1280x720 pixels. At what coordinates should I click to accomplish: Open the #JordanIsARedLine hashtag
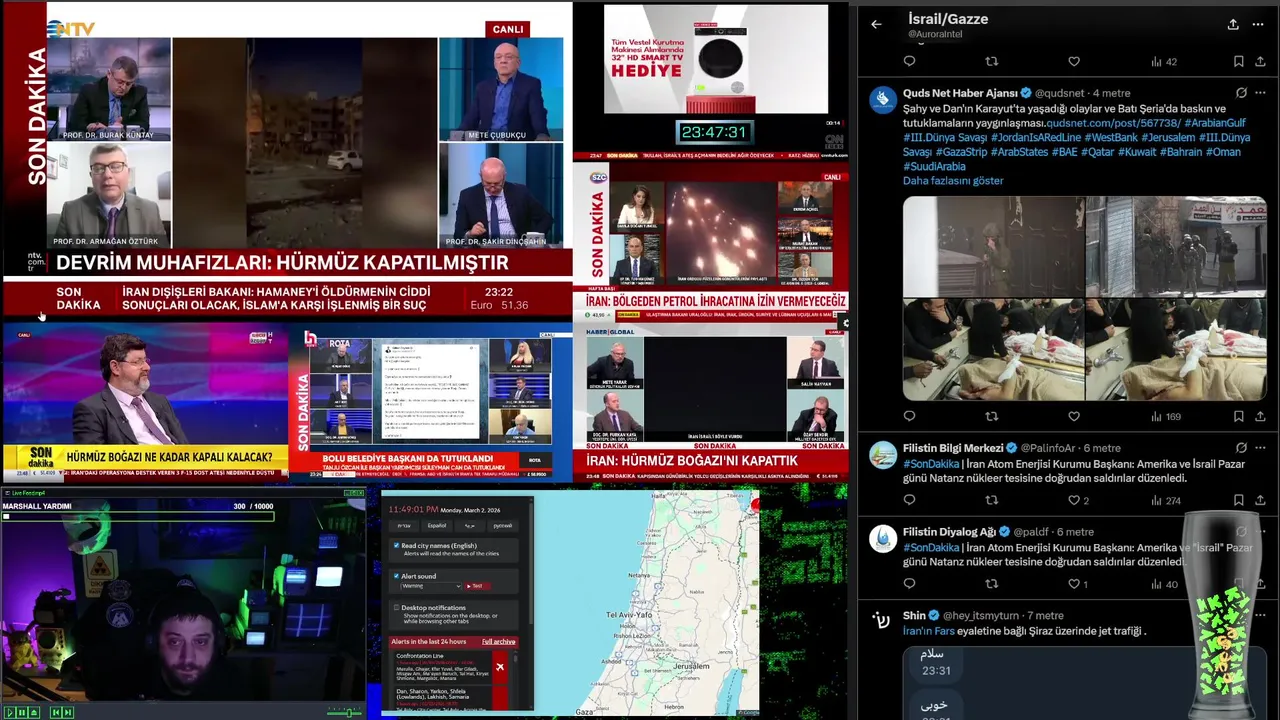[1035, 137]
